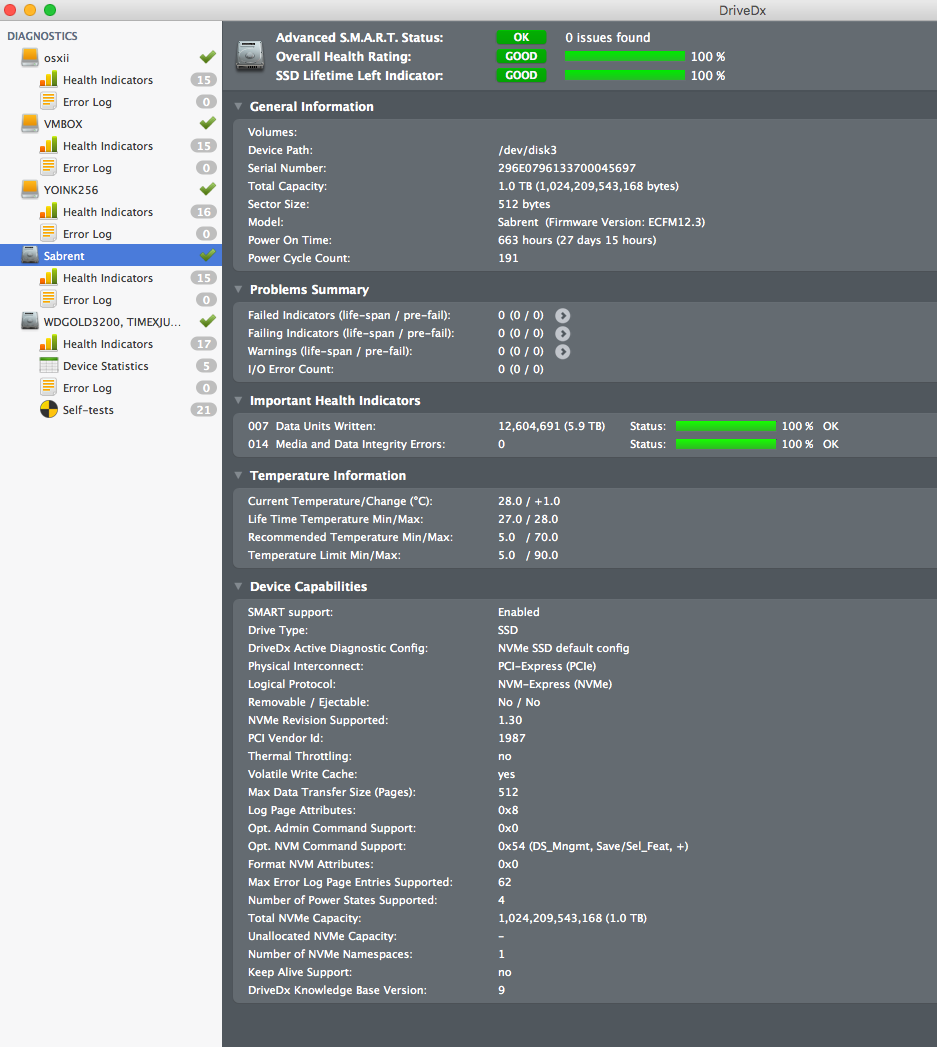Viewport: 937px width, 1047px height.
Task: Click the DIAGNOSTICS sidebar header
Action: click(x=42, y=36)
